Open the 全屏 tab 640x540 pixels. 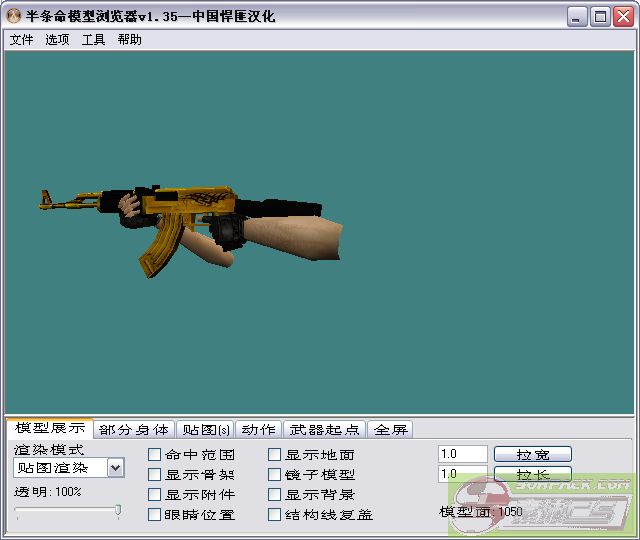click(x=390, y=430)
